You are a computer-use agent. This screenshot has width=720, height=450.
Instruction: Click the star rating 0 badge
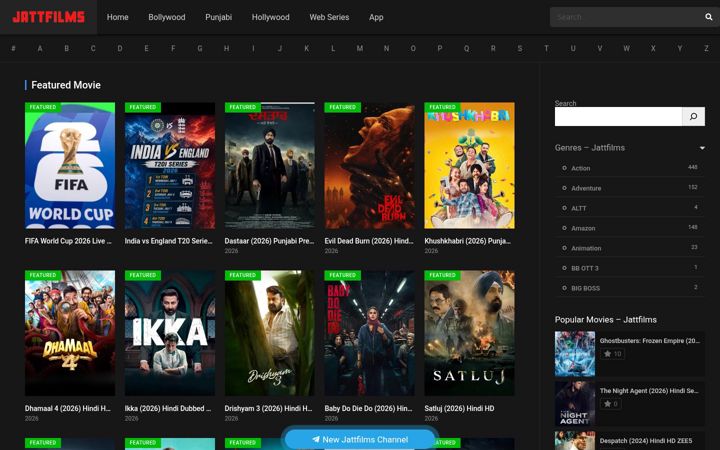click(x=610, y=404)
